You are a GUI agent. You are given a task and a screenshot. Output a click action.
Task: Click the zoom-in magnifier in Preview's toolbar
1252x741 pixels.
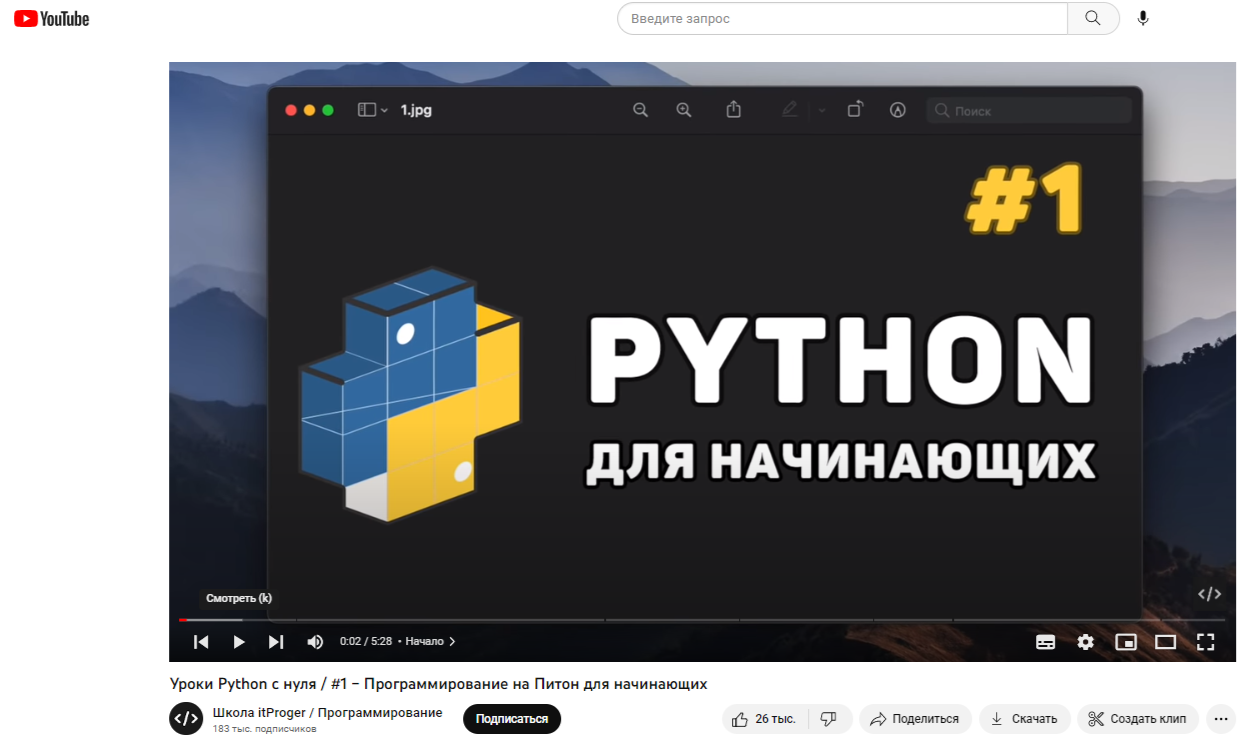(x=684, y=110)
